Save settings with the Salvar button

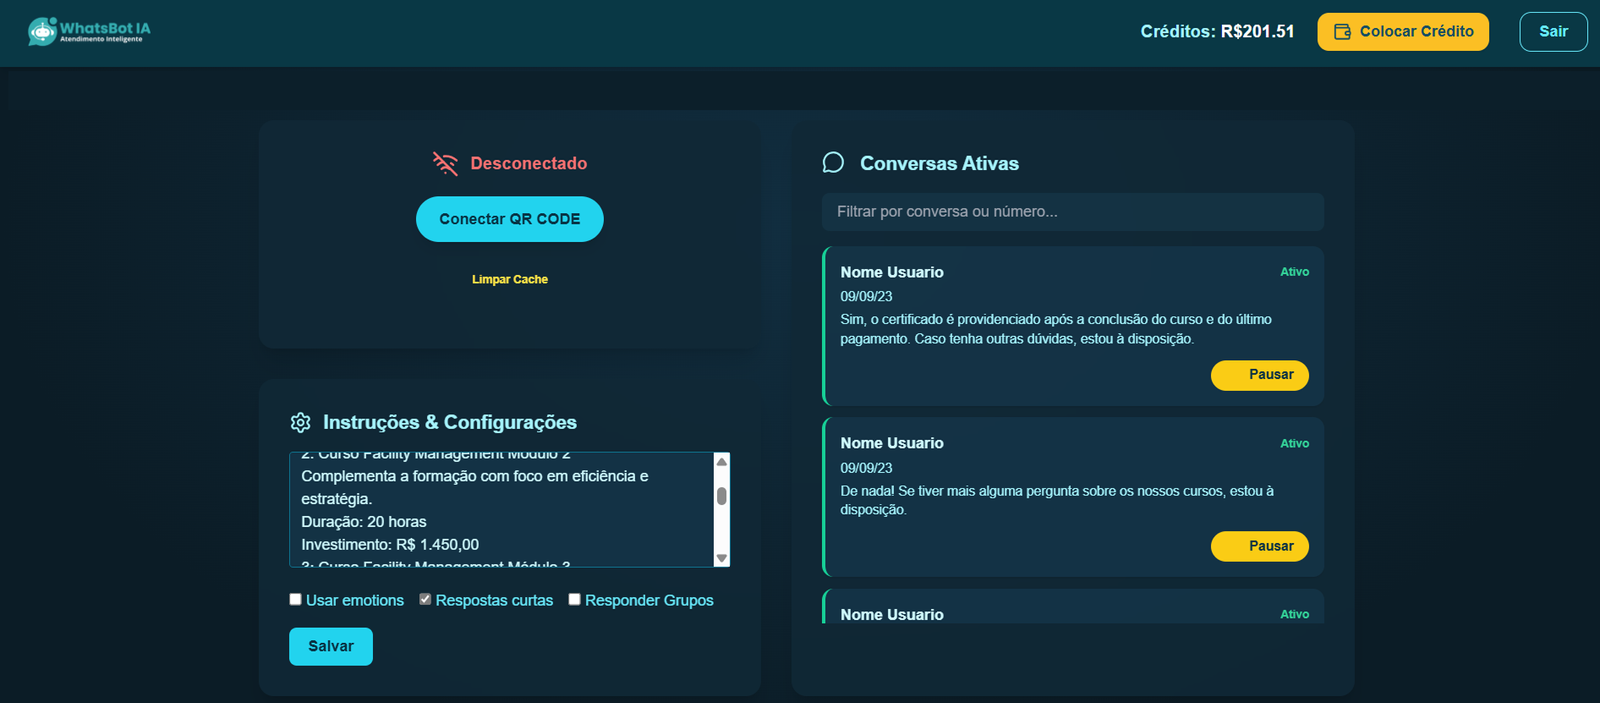330,647
